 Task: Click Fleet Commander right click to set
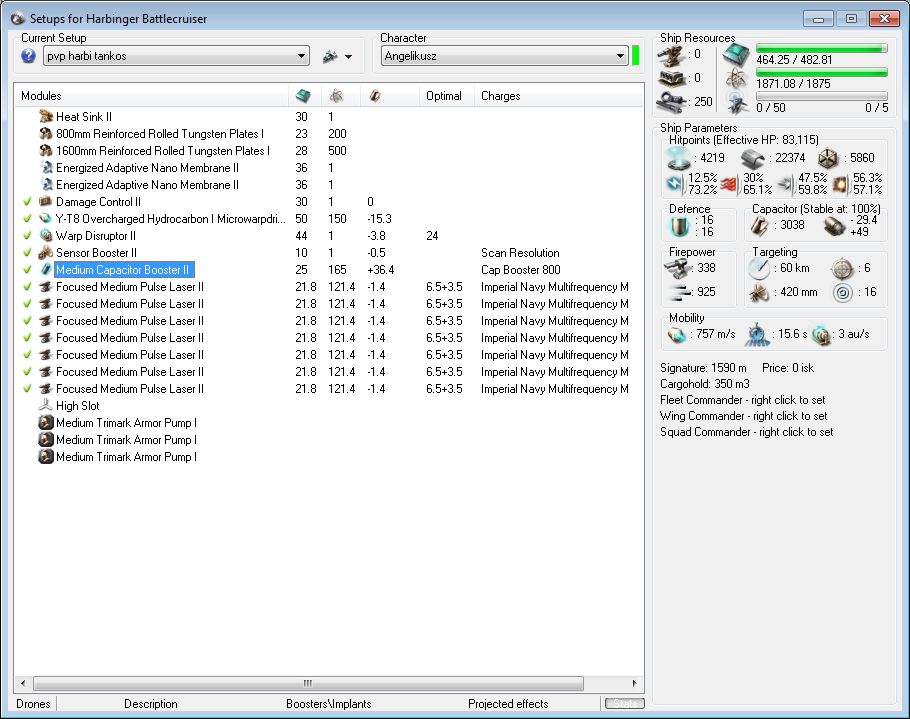(742, 400)
